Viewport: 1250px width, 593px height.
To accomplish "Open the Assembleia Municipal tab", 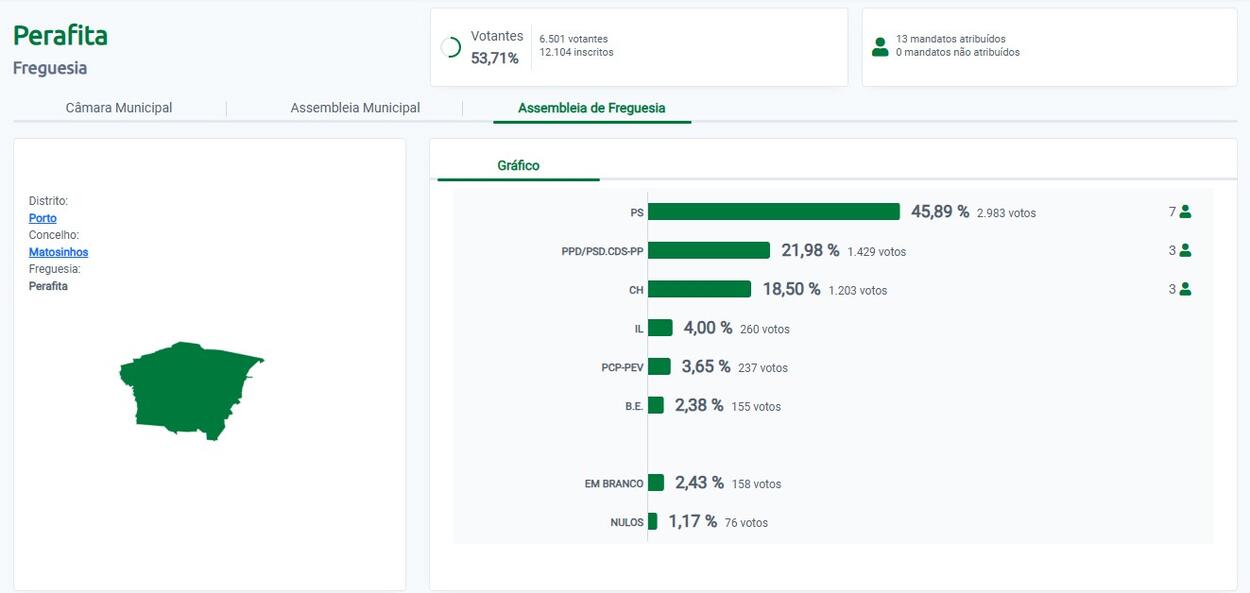I will pyautogui.click(x=355, y=108).
